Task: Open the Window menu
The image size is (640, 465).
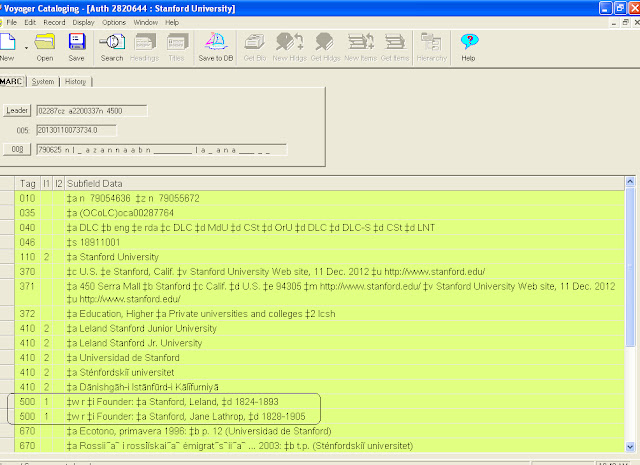Action: coord(146,22)
